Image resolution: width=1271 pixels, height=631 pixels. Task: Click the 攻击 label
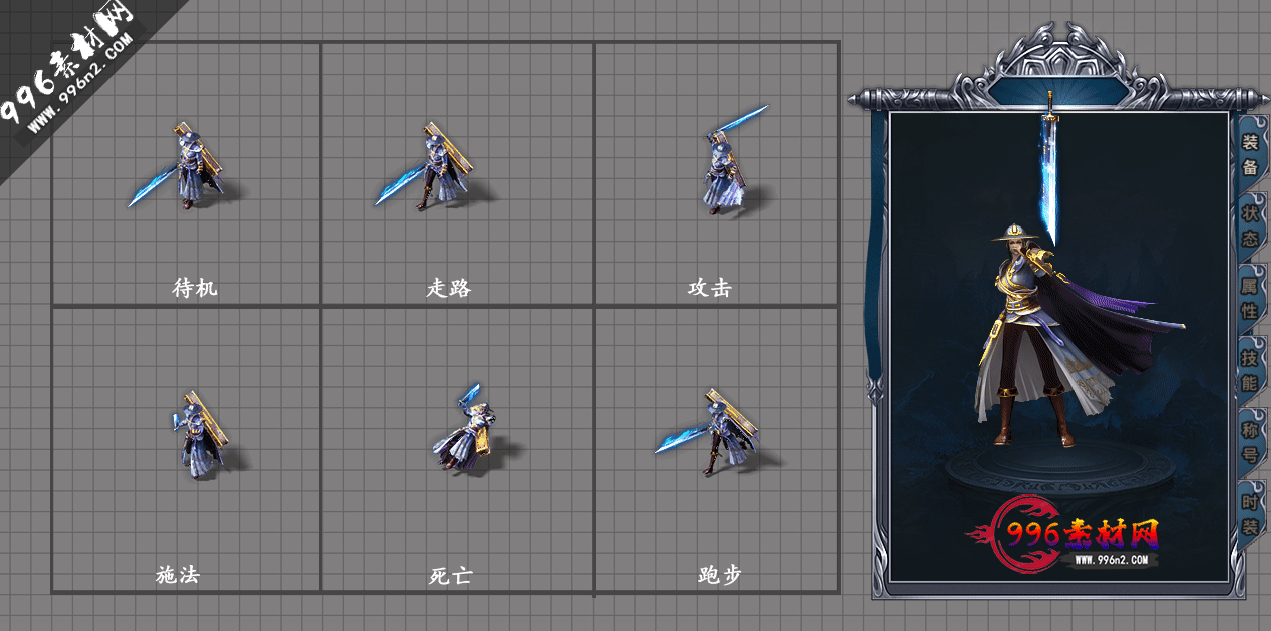coord(709,288)
